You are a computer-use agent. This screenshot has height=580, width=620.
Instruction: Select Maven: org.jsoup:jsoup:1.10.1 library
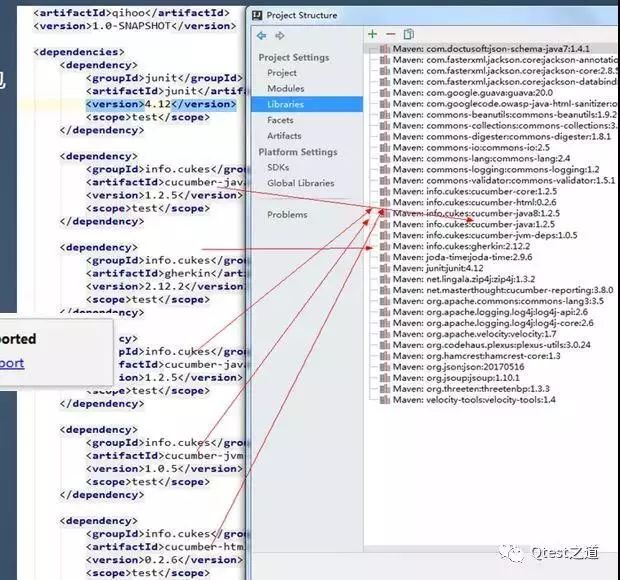pos(456,378)
